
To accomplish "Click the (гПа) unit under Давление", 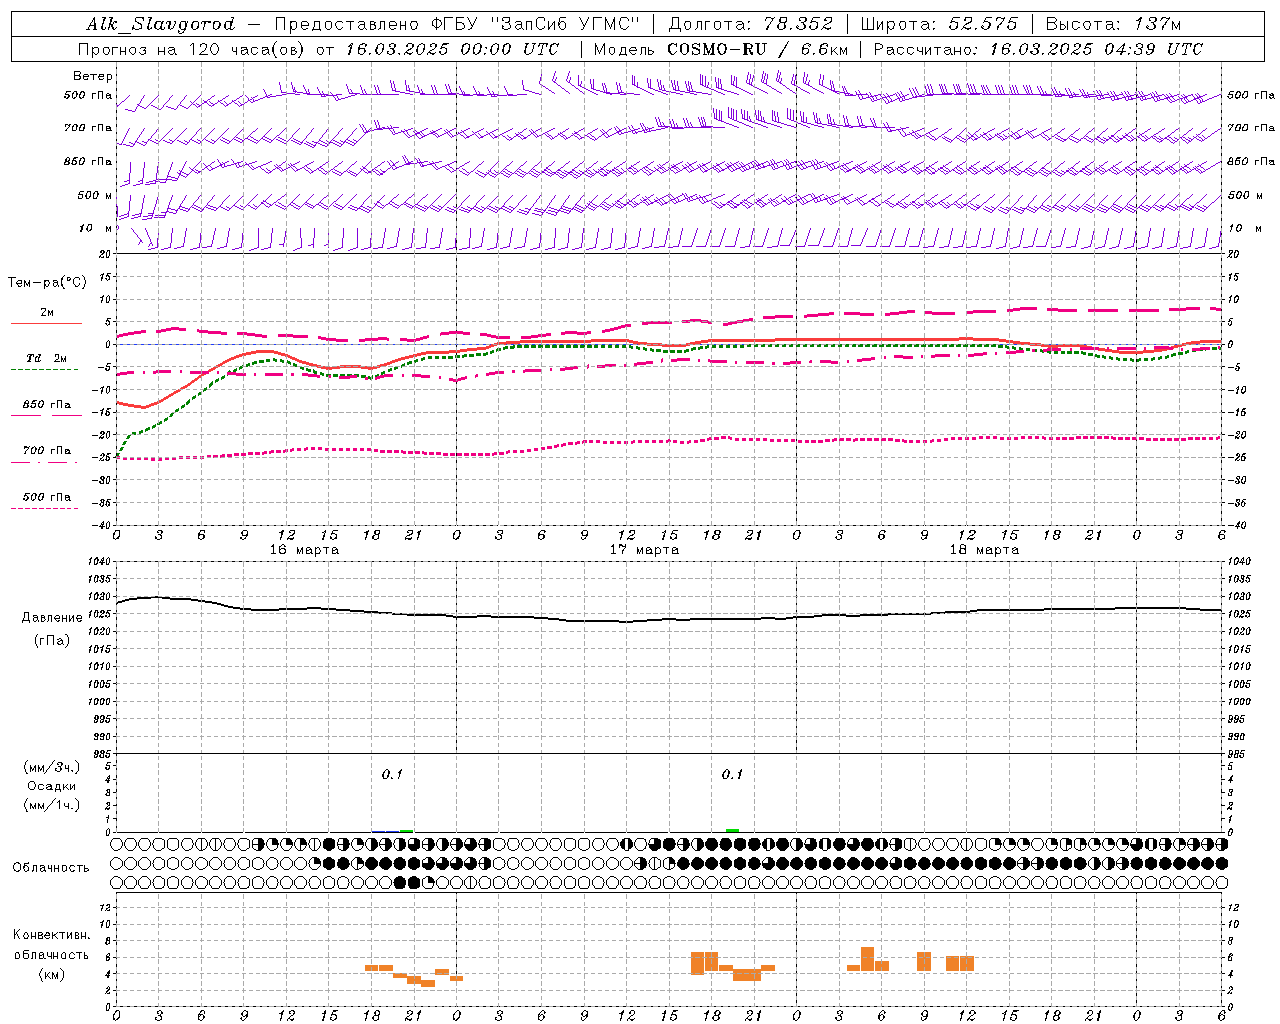I will pyautogui.click(x=52, y=641).
